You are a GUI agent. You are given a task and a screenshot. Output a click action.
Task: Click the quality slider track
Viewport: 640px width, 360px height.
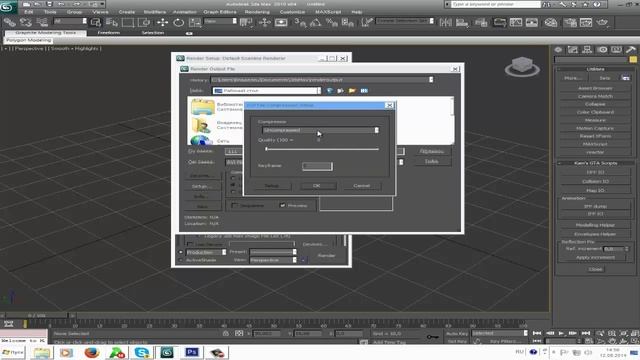pos(322,149)
